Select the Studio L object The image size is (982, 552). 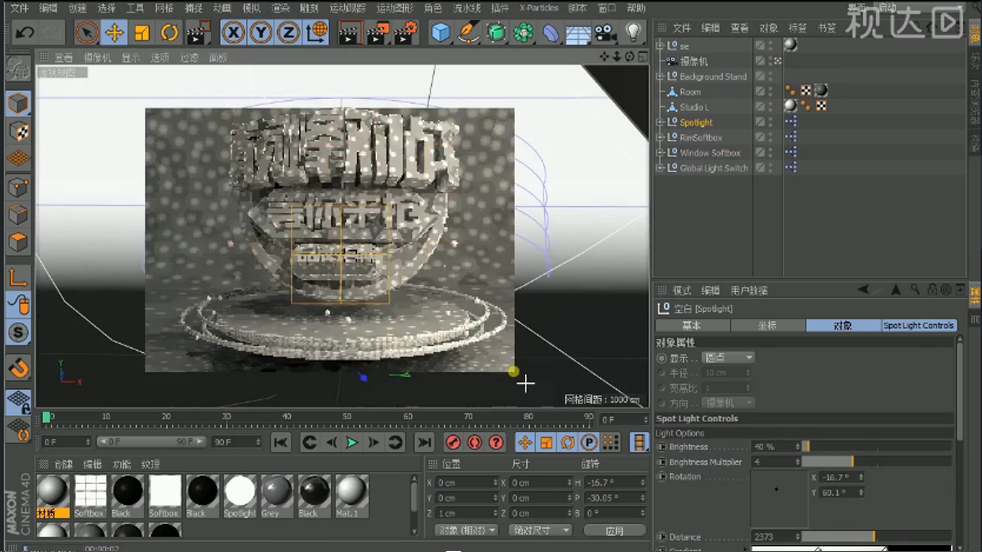point(694,107)
